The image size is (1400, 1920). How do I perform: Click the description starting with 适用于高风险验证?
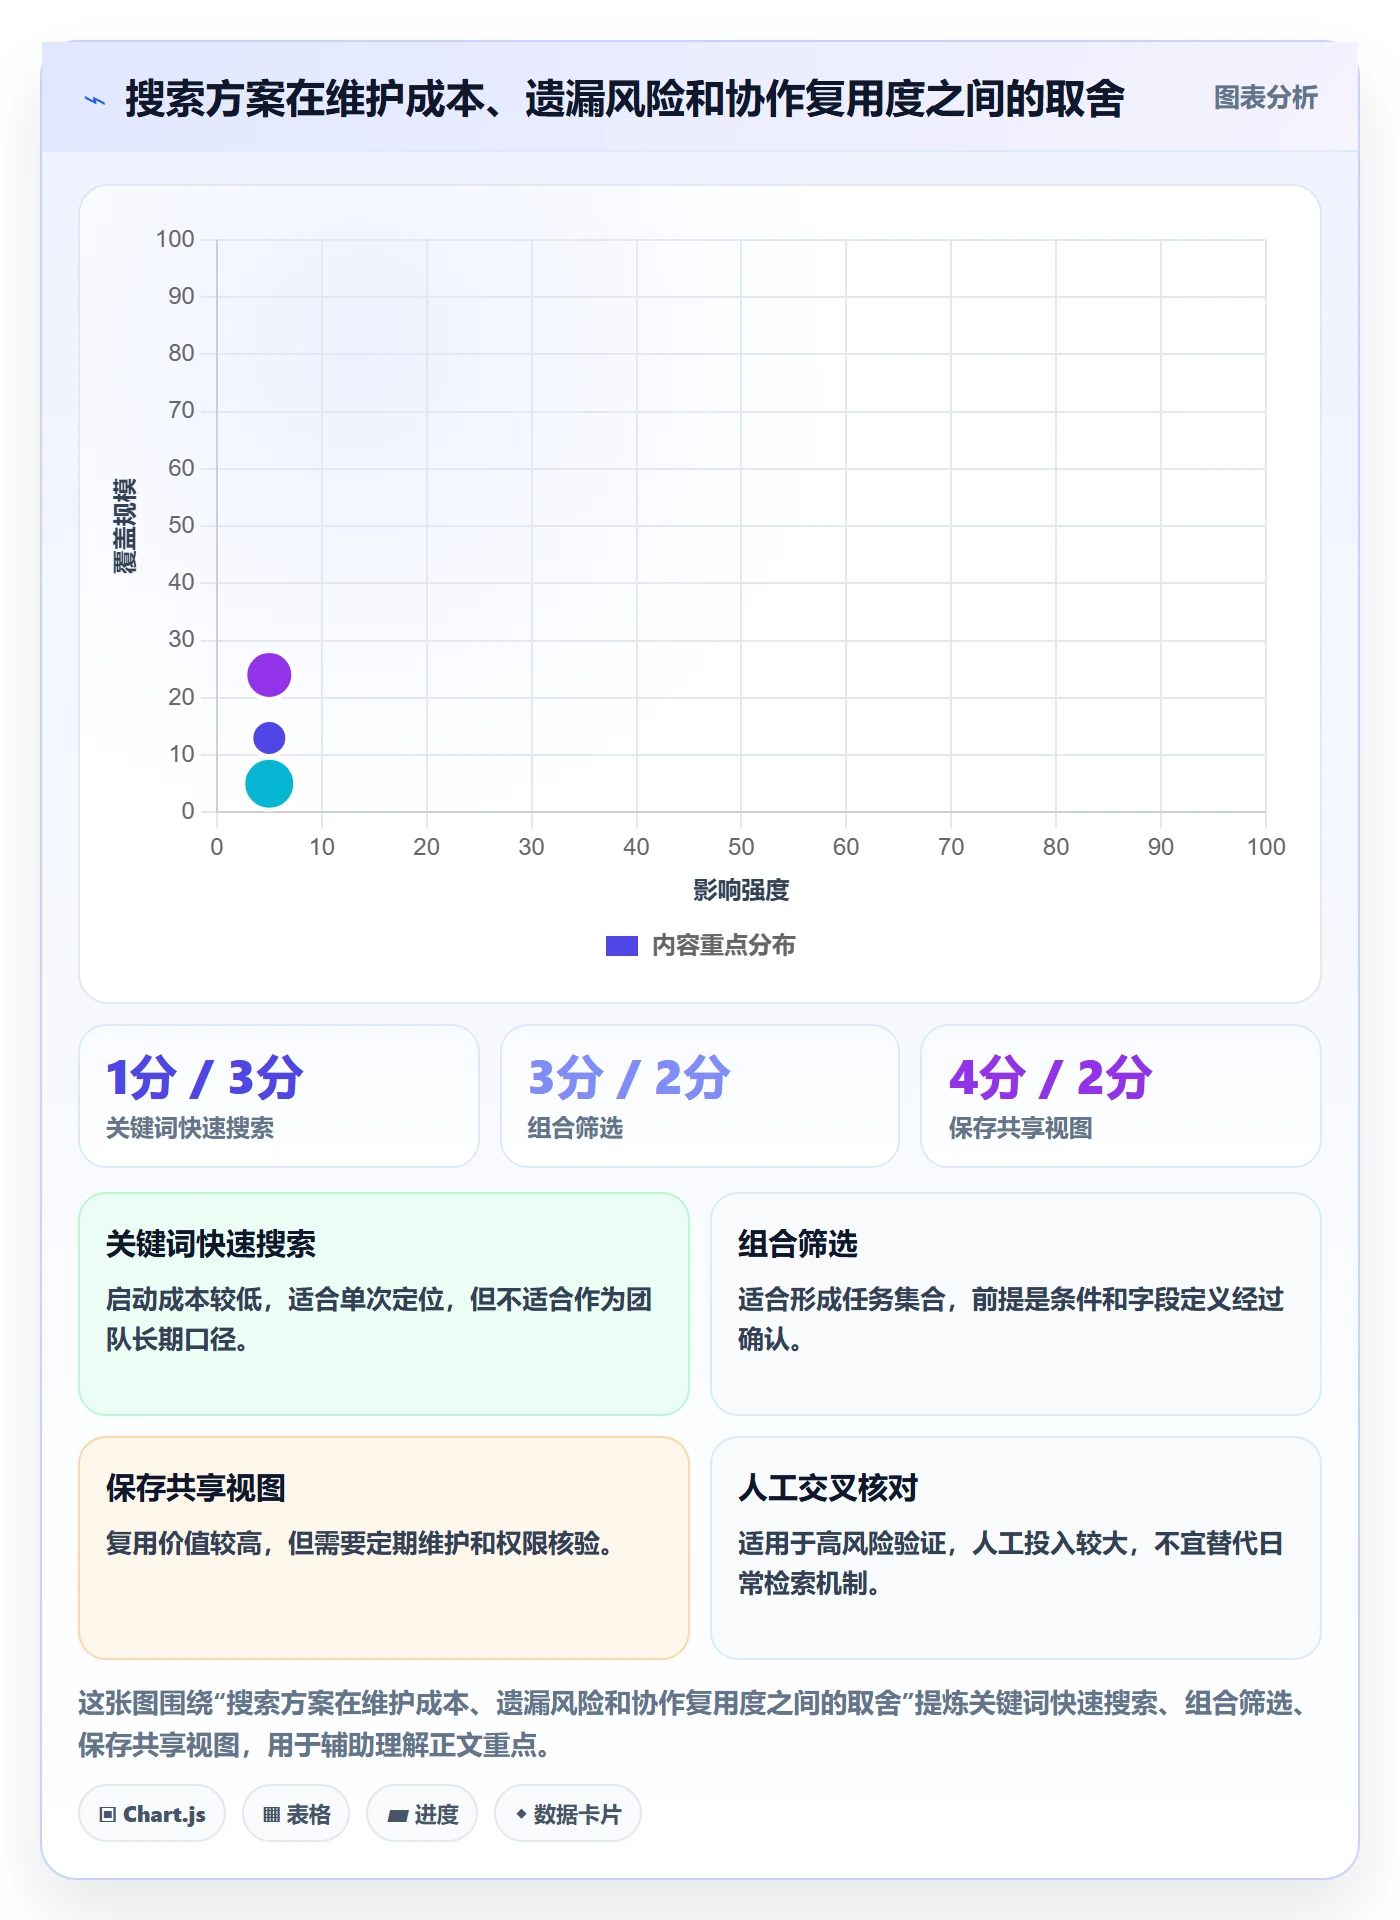click(1011, 1563)
